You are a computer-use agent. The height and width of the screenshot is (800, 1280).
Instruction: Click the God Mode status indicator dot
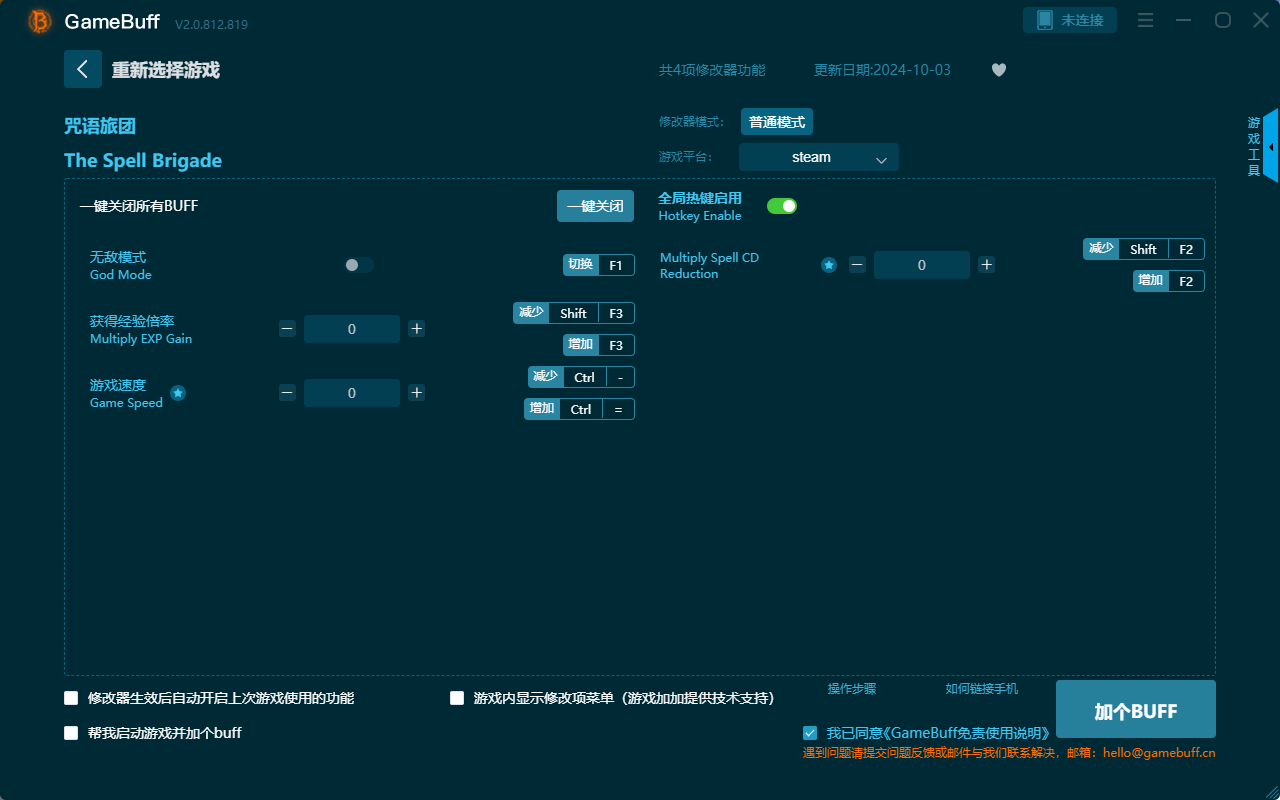351,265
